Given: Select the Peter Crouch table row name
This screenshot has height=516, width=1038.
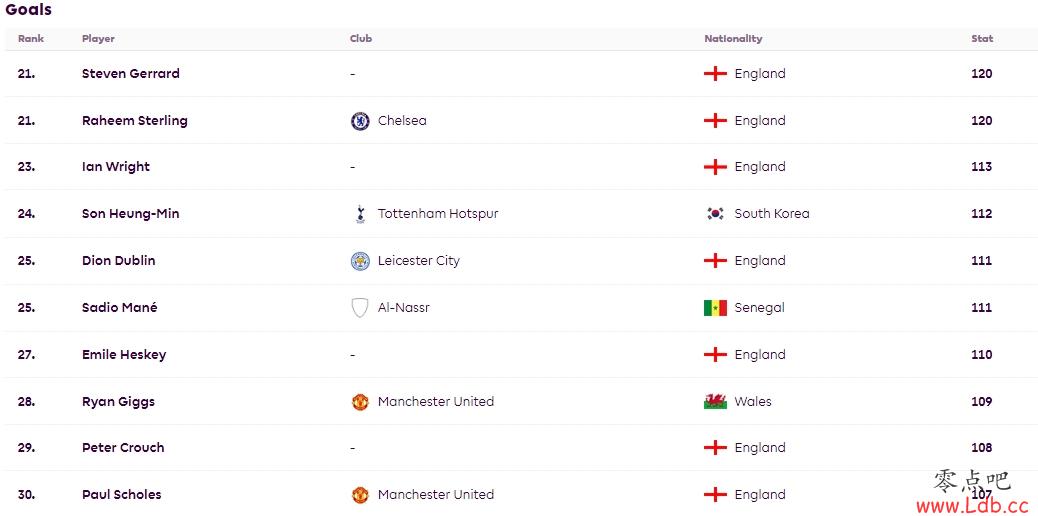Looking at the screenshot, I should click(122, 448).
